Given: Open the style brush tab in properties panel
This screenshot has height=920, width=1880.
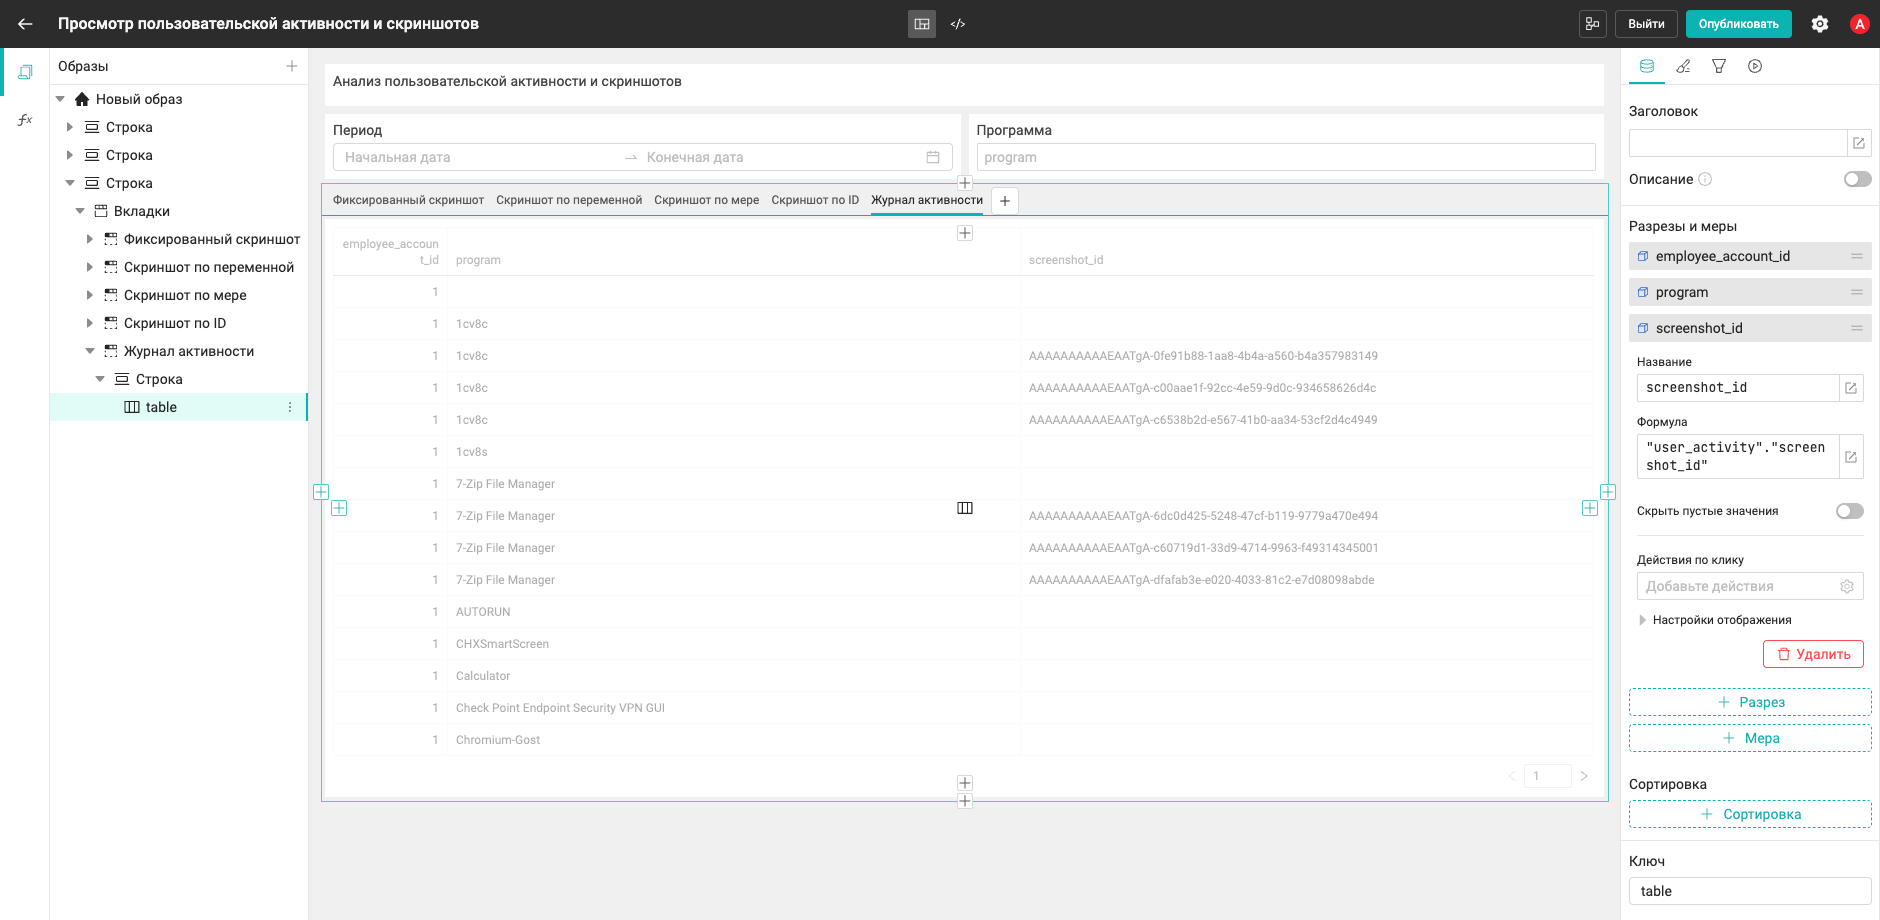Looking at the screenshot, I should pyautogui.click(x=1683, y=66).
